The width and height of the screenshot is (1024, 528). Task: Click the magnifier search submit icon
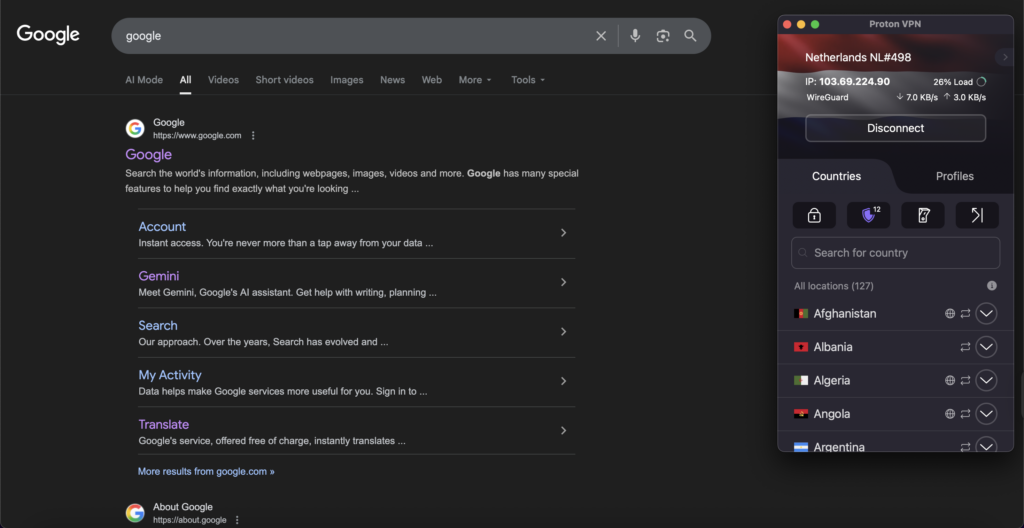[x=690, y=36]
